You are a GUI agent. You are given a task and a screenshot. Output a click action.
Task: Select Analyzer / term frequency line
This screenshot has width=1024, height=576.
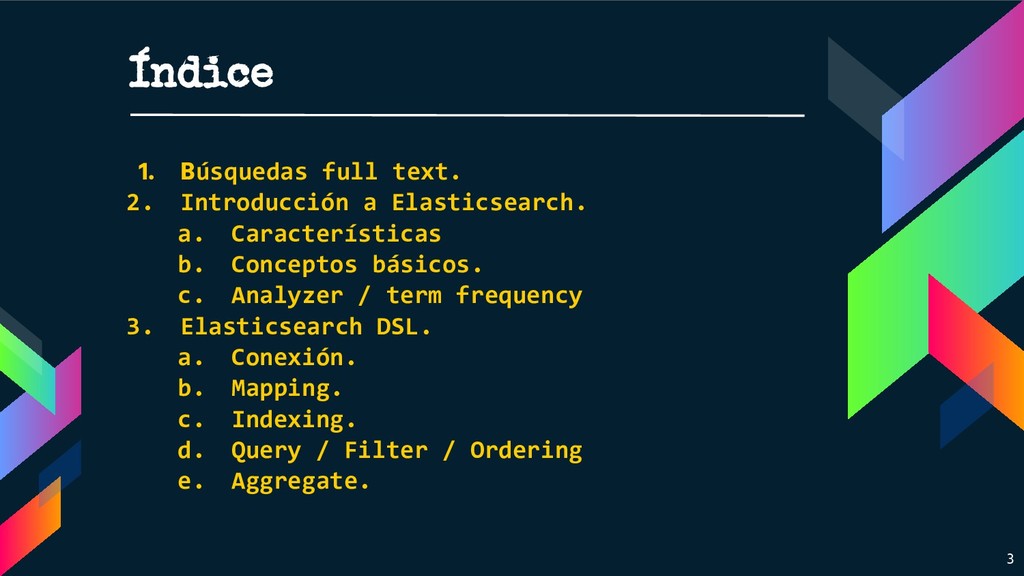tap(406, 296)
